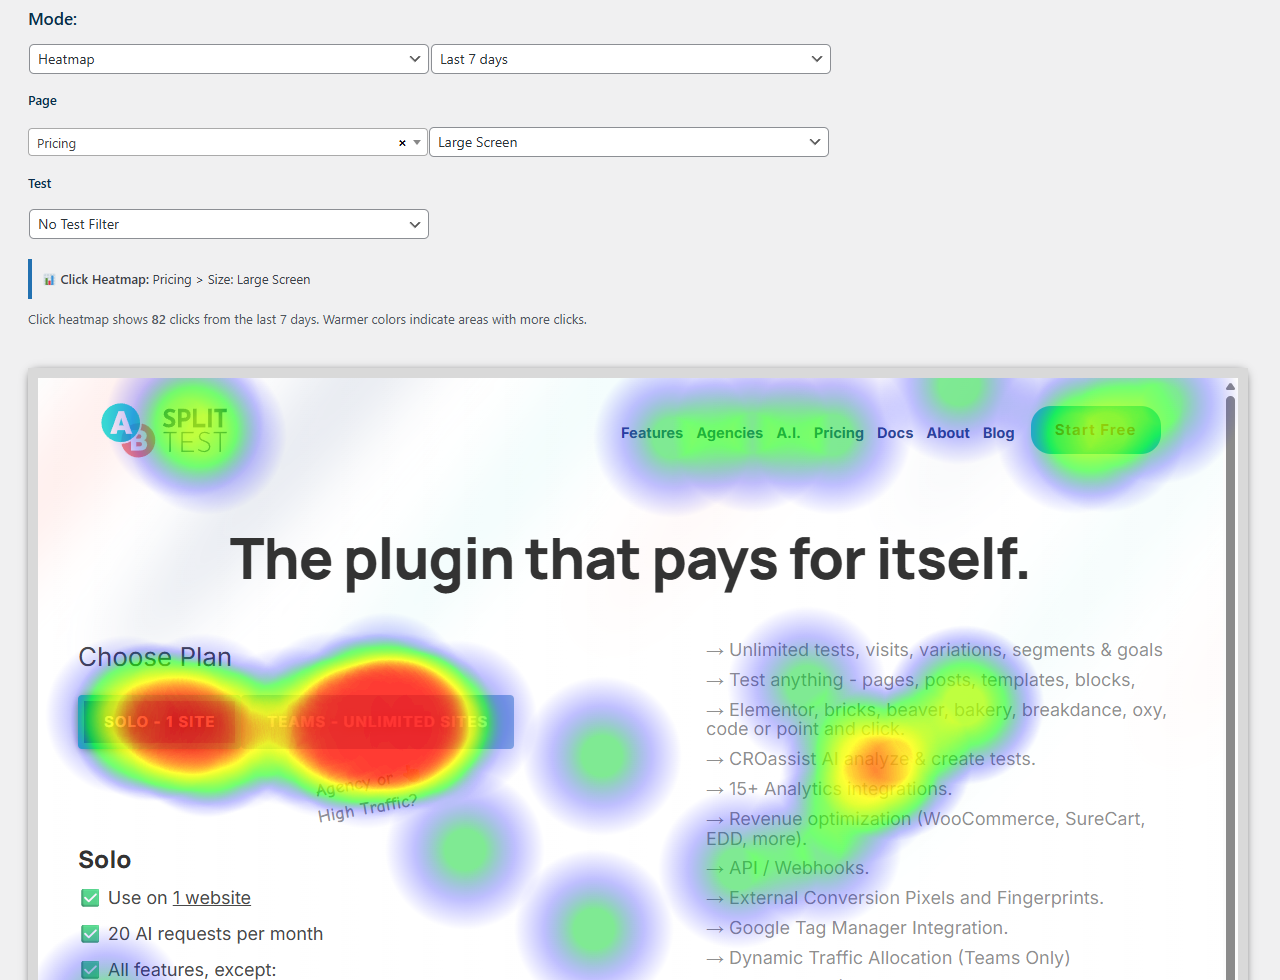1280x980 pixels.
Task: Open the Pricing page selector
Action: click(215, 143)
